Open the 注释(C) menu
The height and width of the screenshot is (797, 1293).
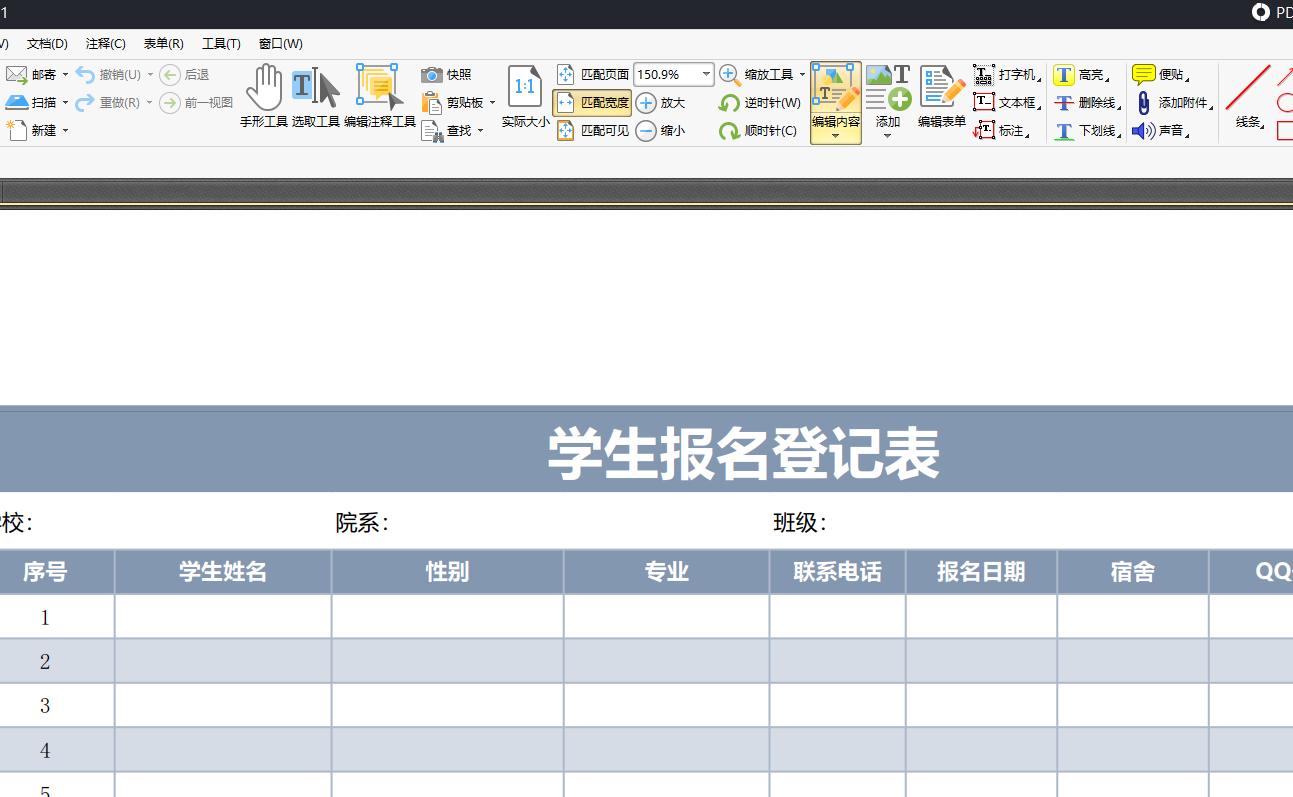click(104, 43)
